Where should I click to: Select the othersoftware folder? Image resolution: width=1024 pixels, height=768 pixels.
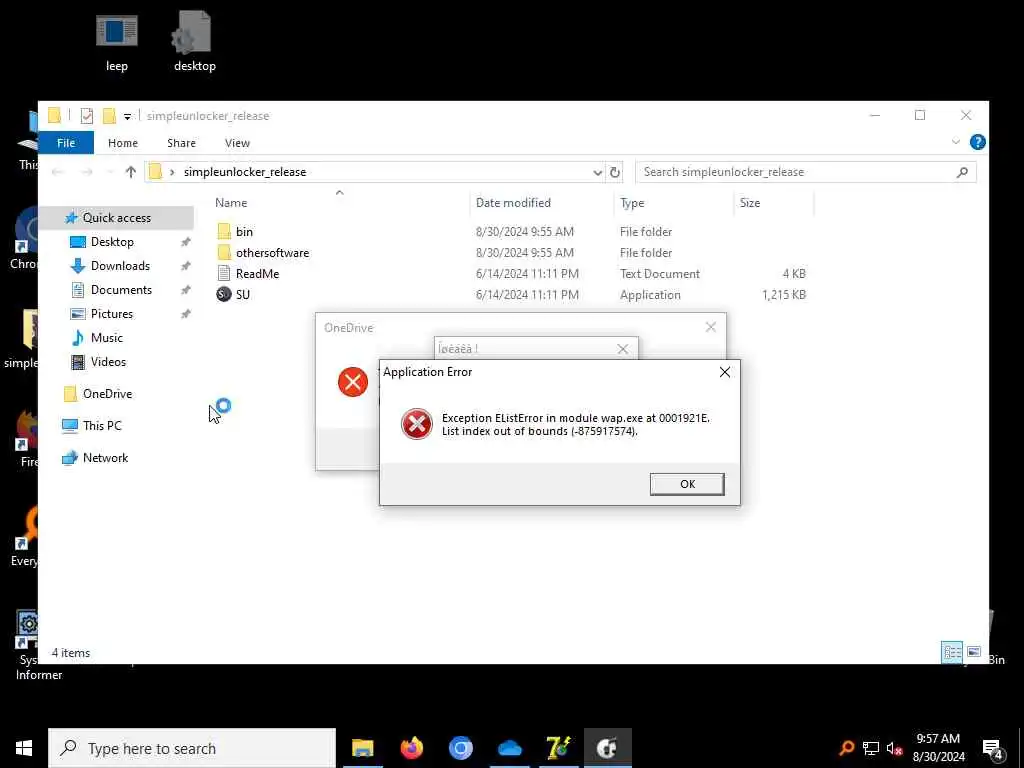click(272, 252)
